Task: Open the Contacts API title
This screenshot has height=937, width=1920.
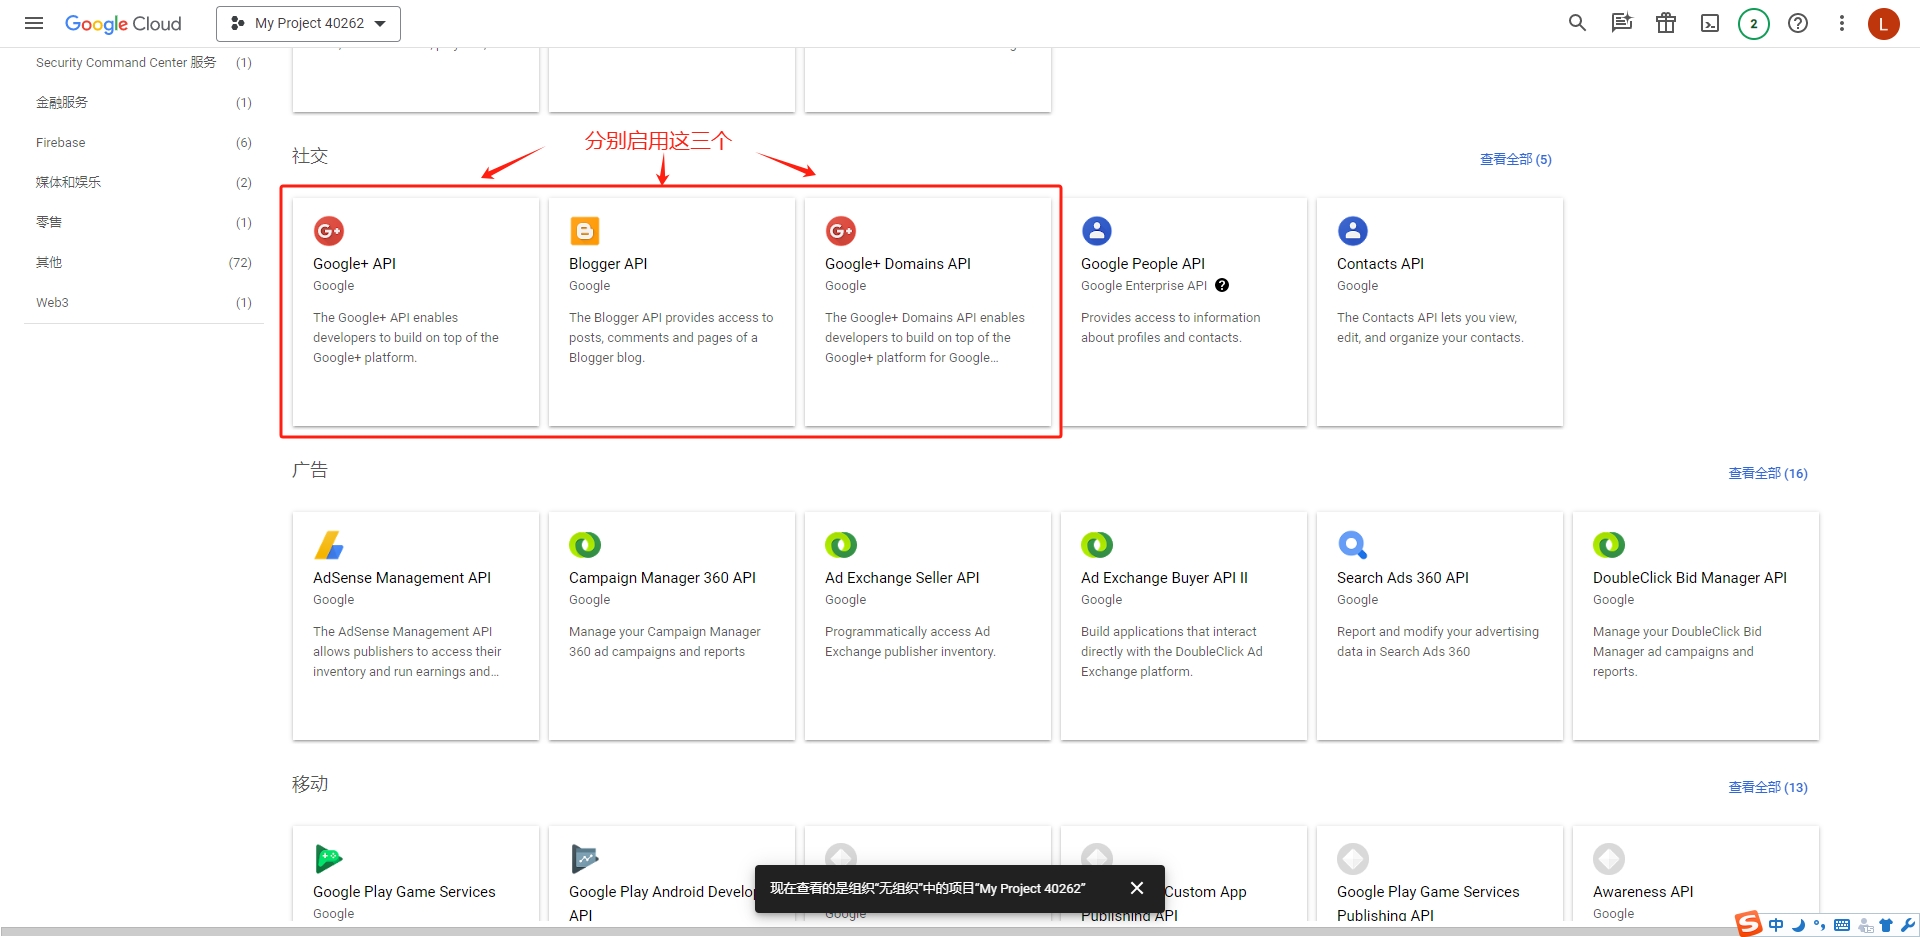Action: tap(1380, 264)
